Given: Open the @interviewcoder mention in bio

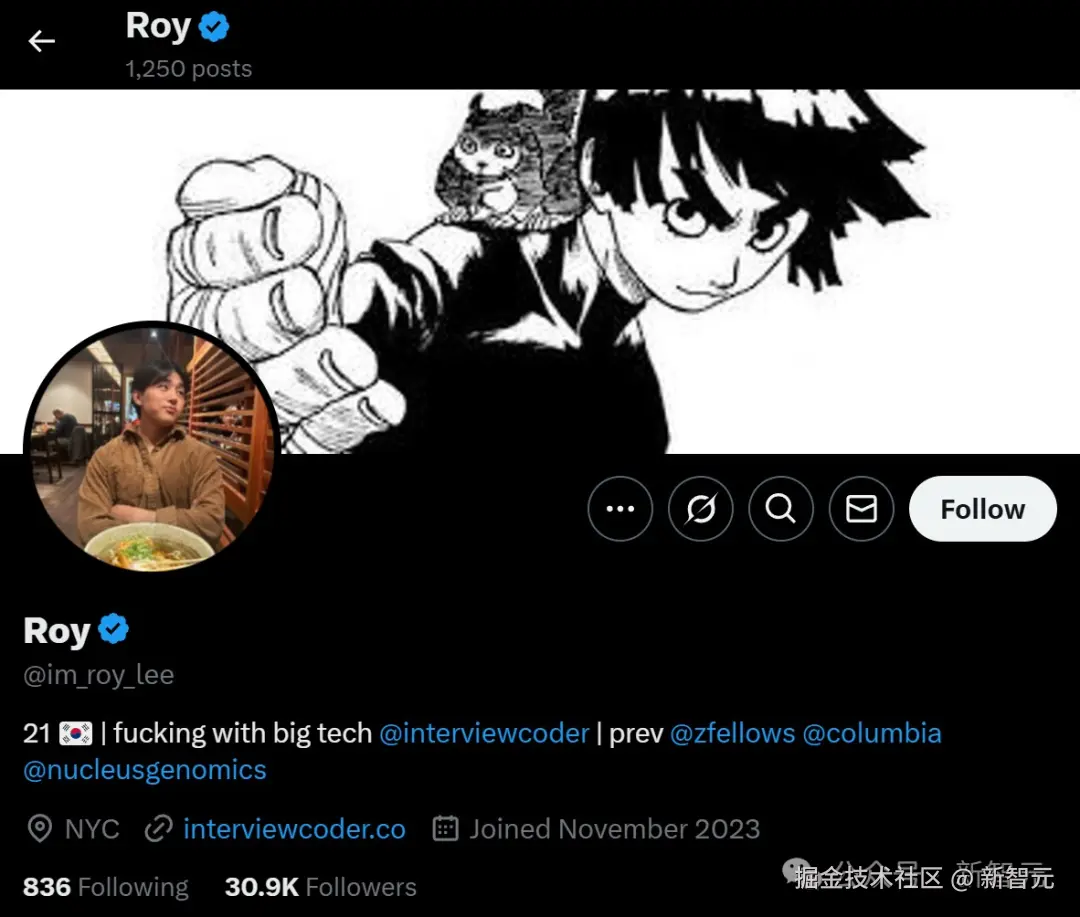Looking at the screenshot, I should click(x=484, y=733).
